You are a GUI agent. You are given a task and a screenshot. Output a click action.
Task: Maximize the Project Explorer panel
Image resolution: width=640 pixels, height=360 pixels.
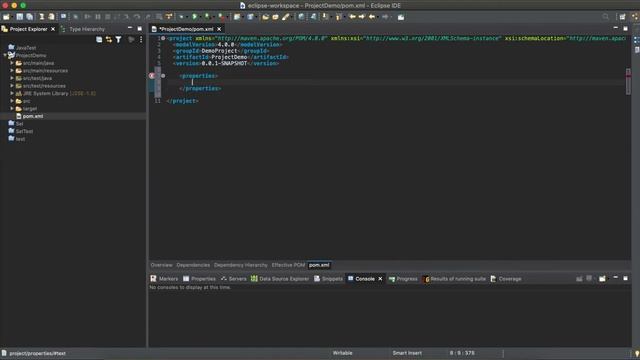140,29
